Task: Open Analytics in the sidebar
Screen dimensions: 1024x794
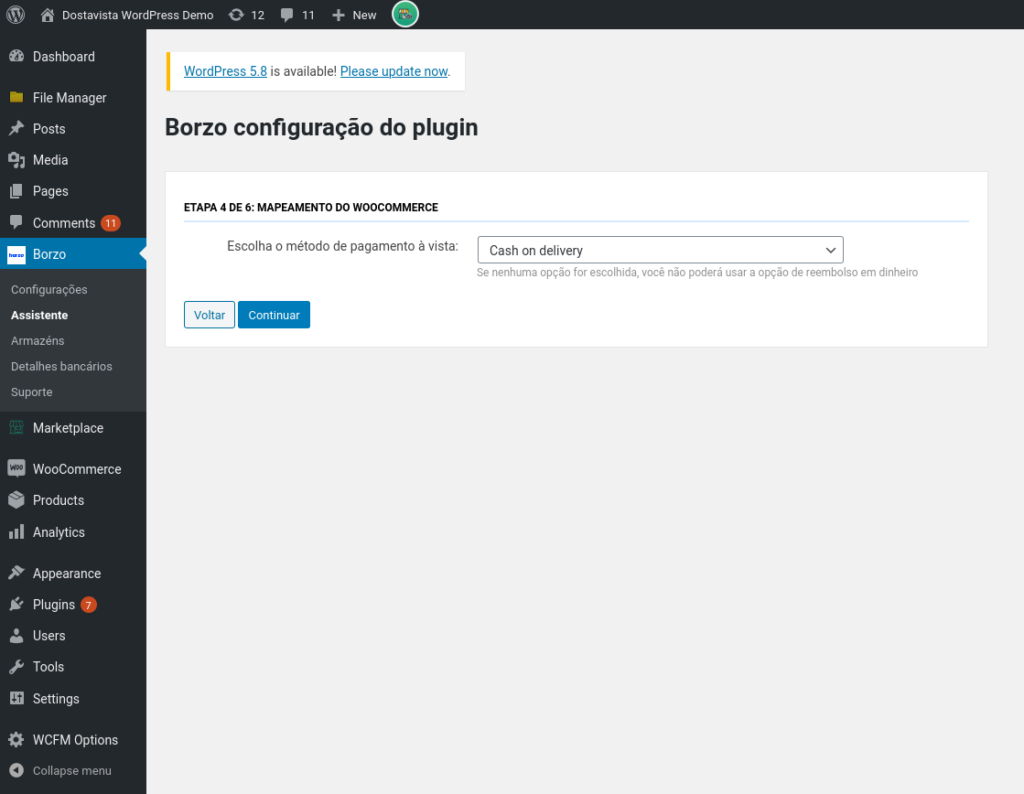Action: coord(59,532)
